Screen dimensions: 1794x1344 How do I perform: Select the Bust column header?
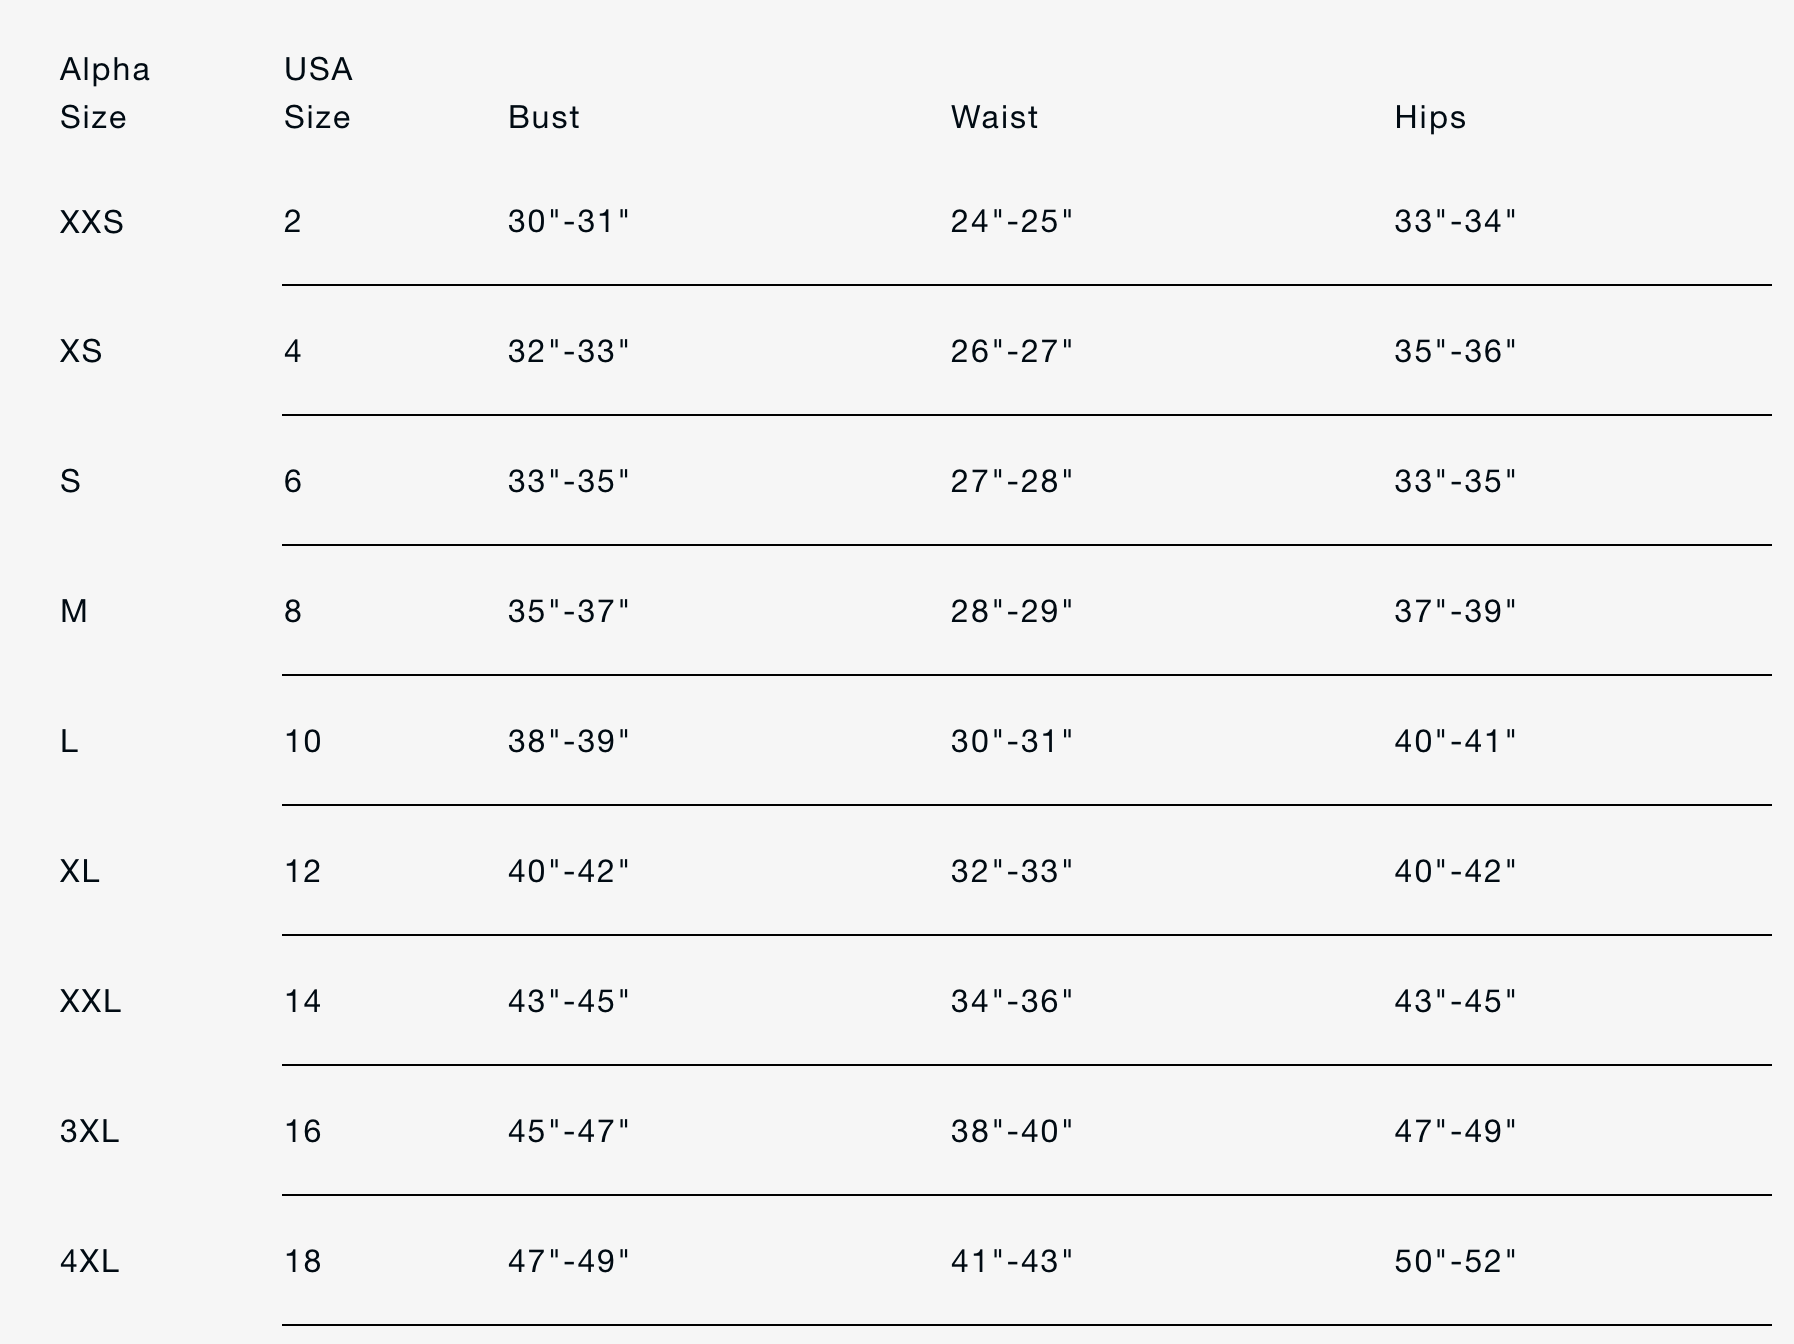543,117
